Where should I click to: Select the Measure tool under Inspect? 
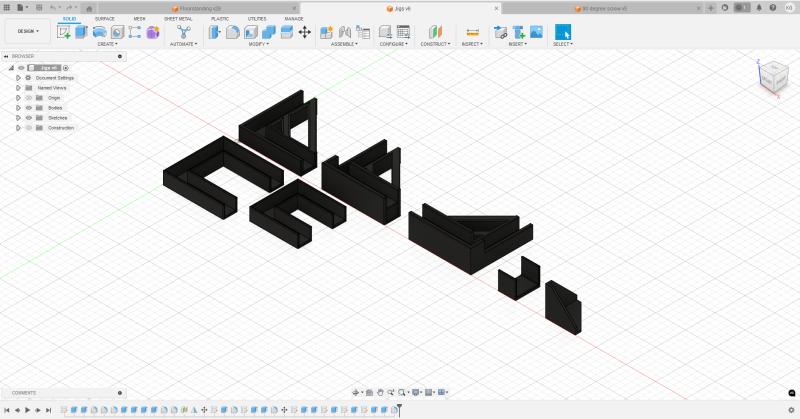472,32
